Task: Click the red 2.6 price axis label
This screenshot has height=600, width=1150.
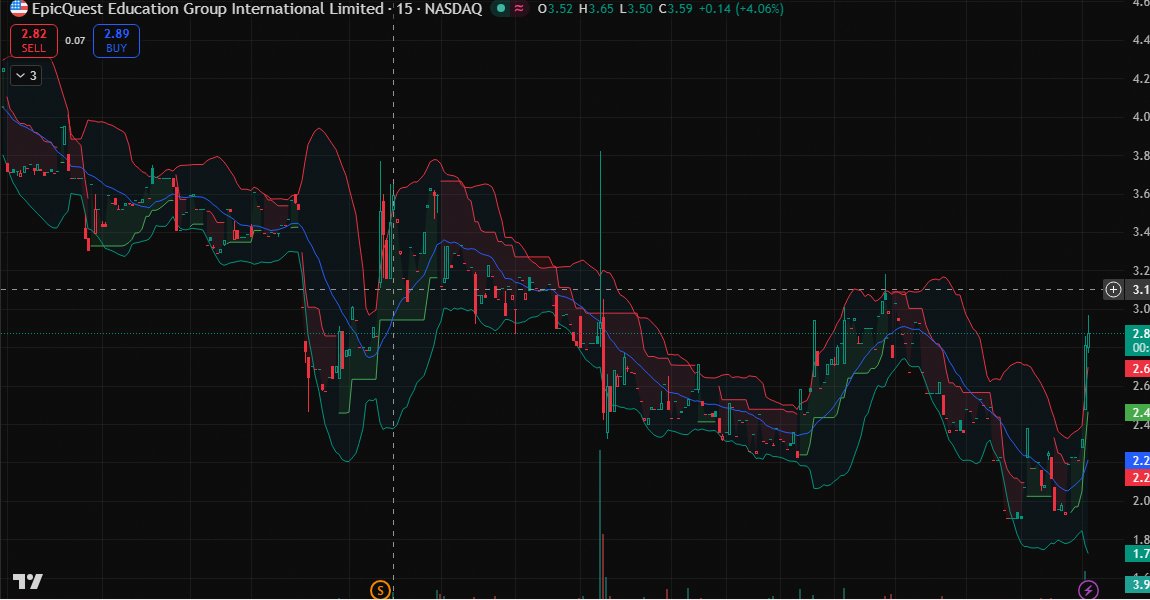Action: (1138, 368)
